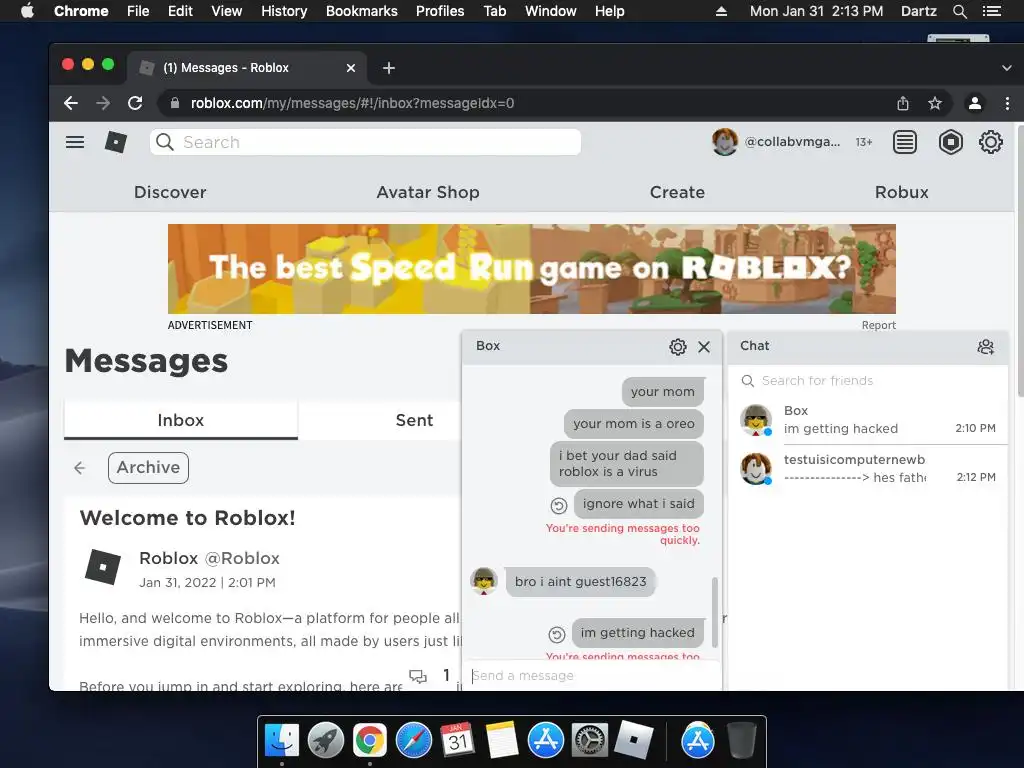The height and width of the screenshot is (768, 1024).
Task: Click the Archive button
Action: (x=148, y=468)
